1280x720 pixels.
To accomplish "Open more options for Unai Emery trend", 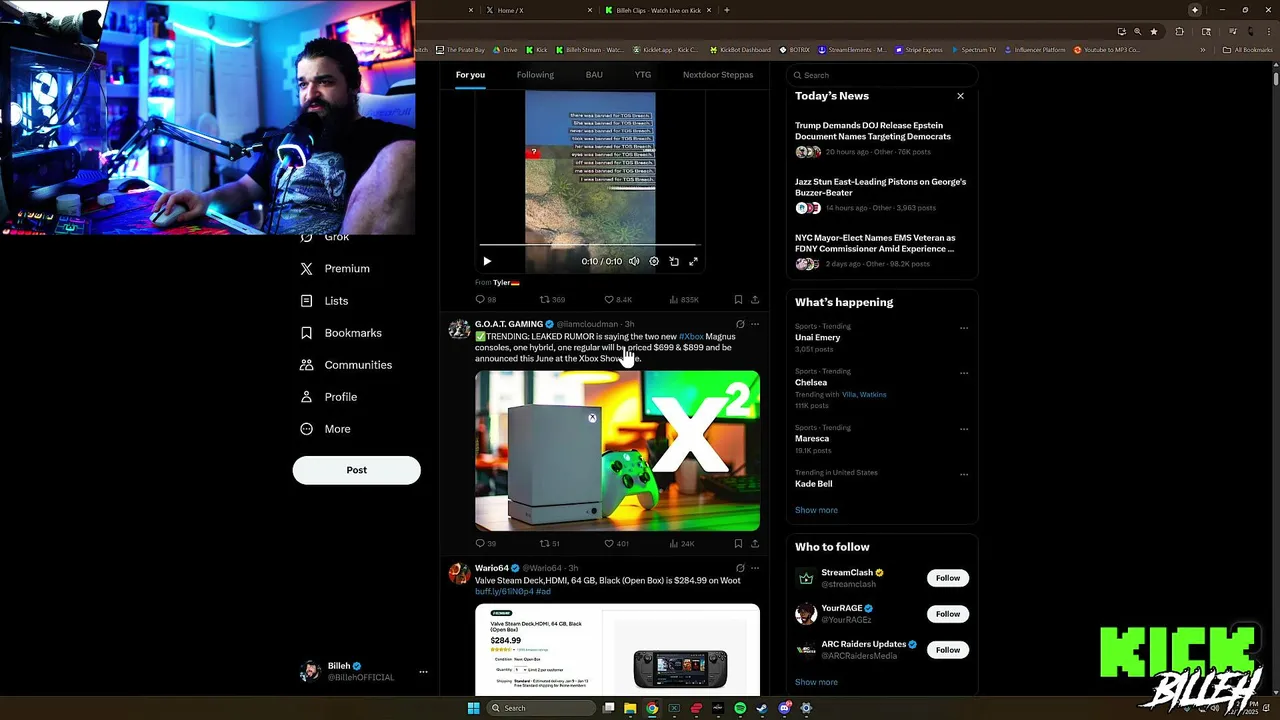I will 964,328.
